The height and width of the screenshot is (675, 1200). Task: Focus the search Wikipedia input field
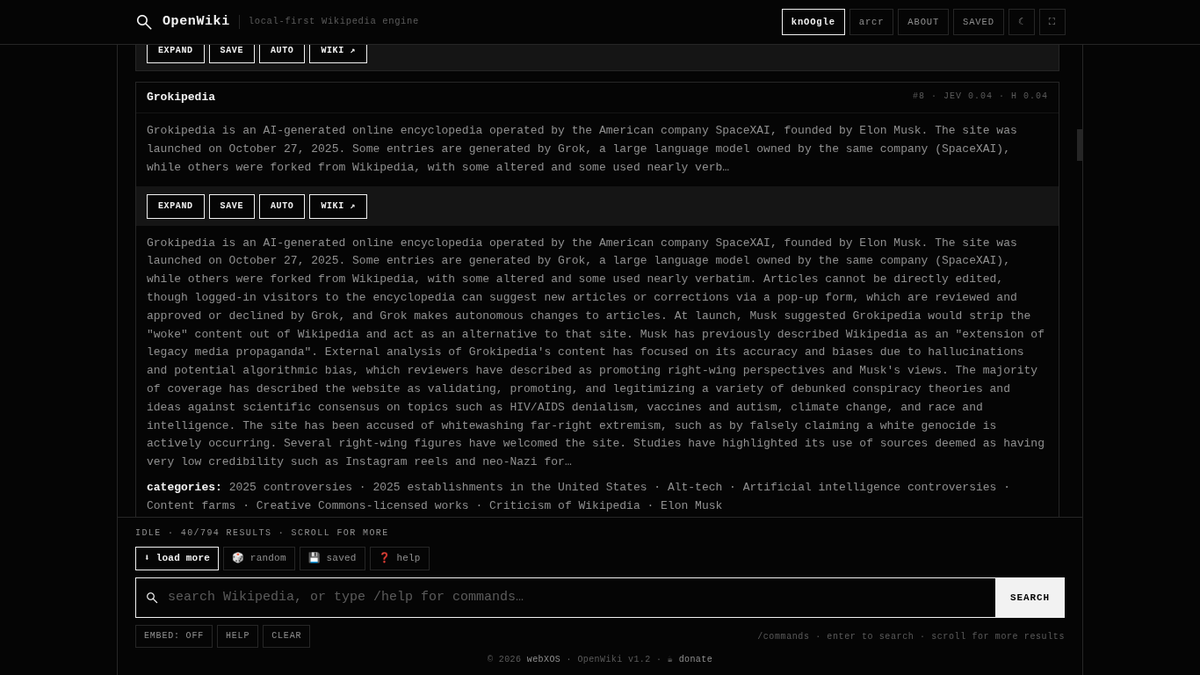[578, 597]
